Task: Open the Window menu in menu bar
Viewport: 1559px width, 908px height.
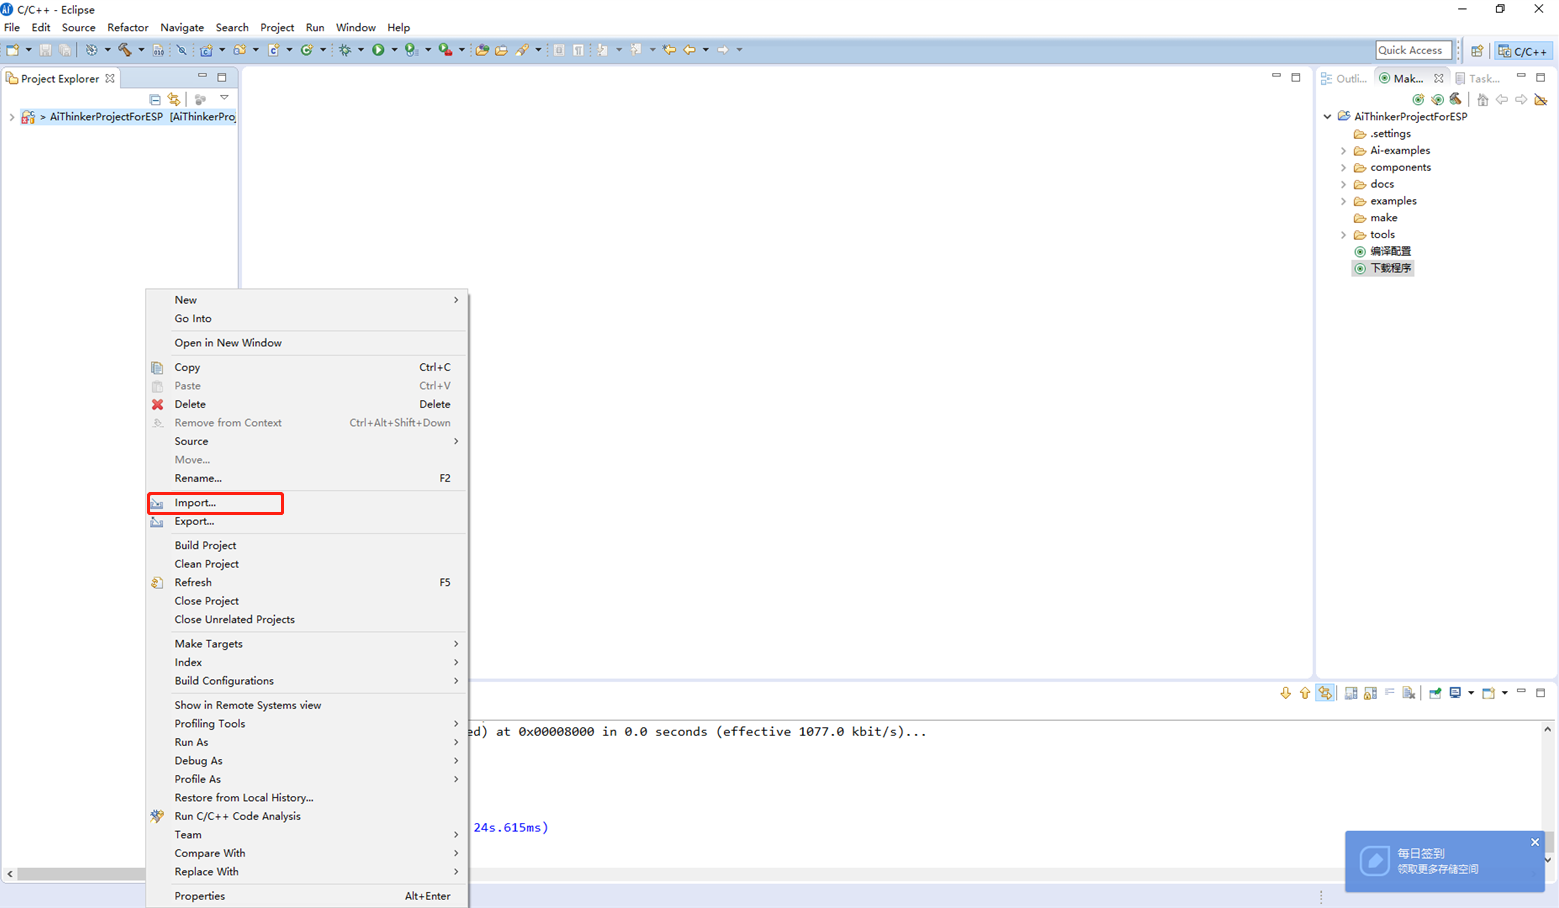Action: click(x=355, y=27)
